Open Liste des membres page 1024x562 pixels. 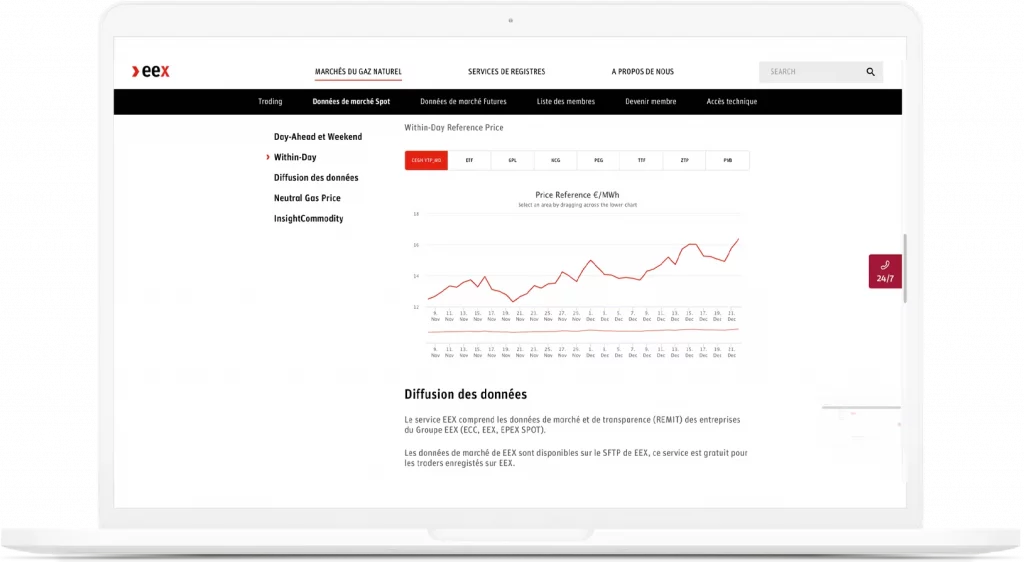click(x=565, y=102)
